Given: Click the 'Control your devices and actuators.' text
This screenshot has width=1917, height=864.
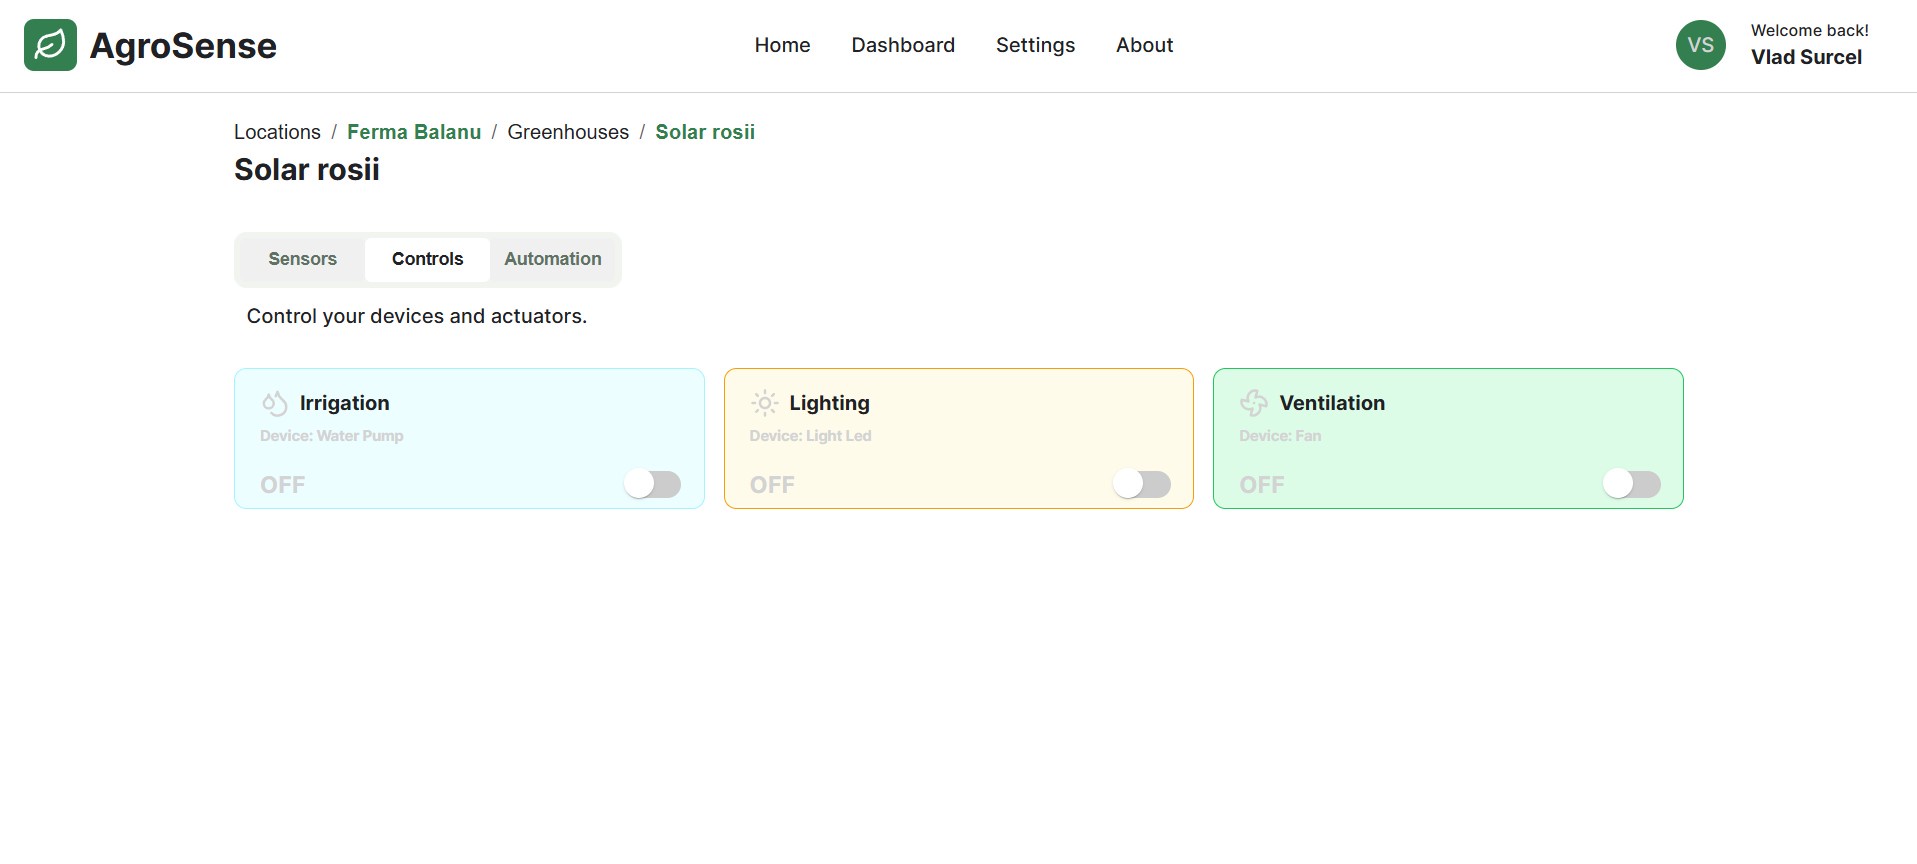Looking at the screenshot, I should (417, 316).
